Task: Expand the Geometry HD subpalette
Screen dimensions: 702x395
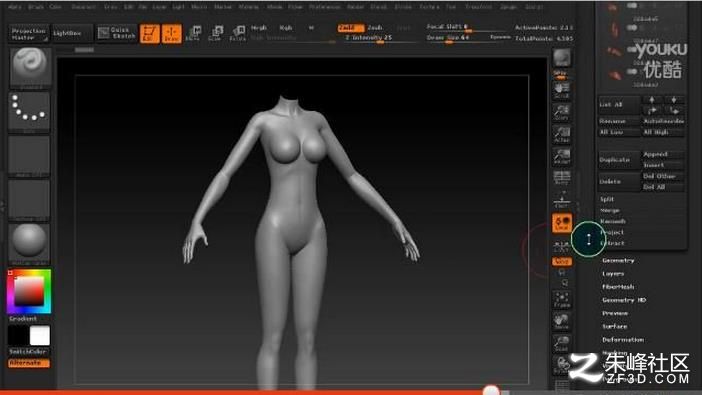Action: point(624,300)
